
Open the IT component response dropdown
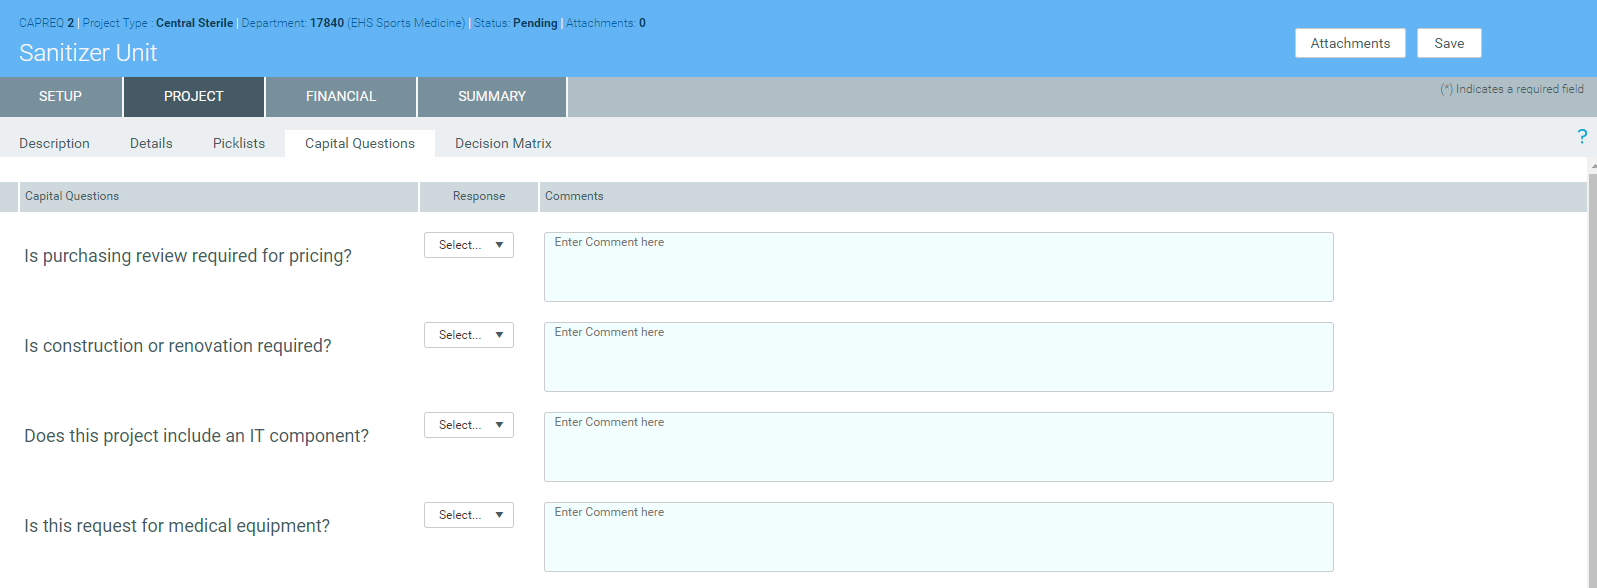(469, 425)
